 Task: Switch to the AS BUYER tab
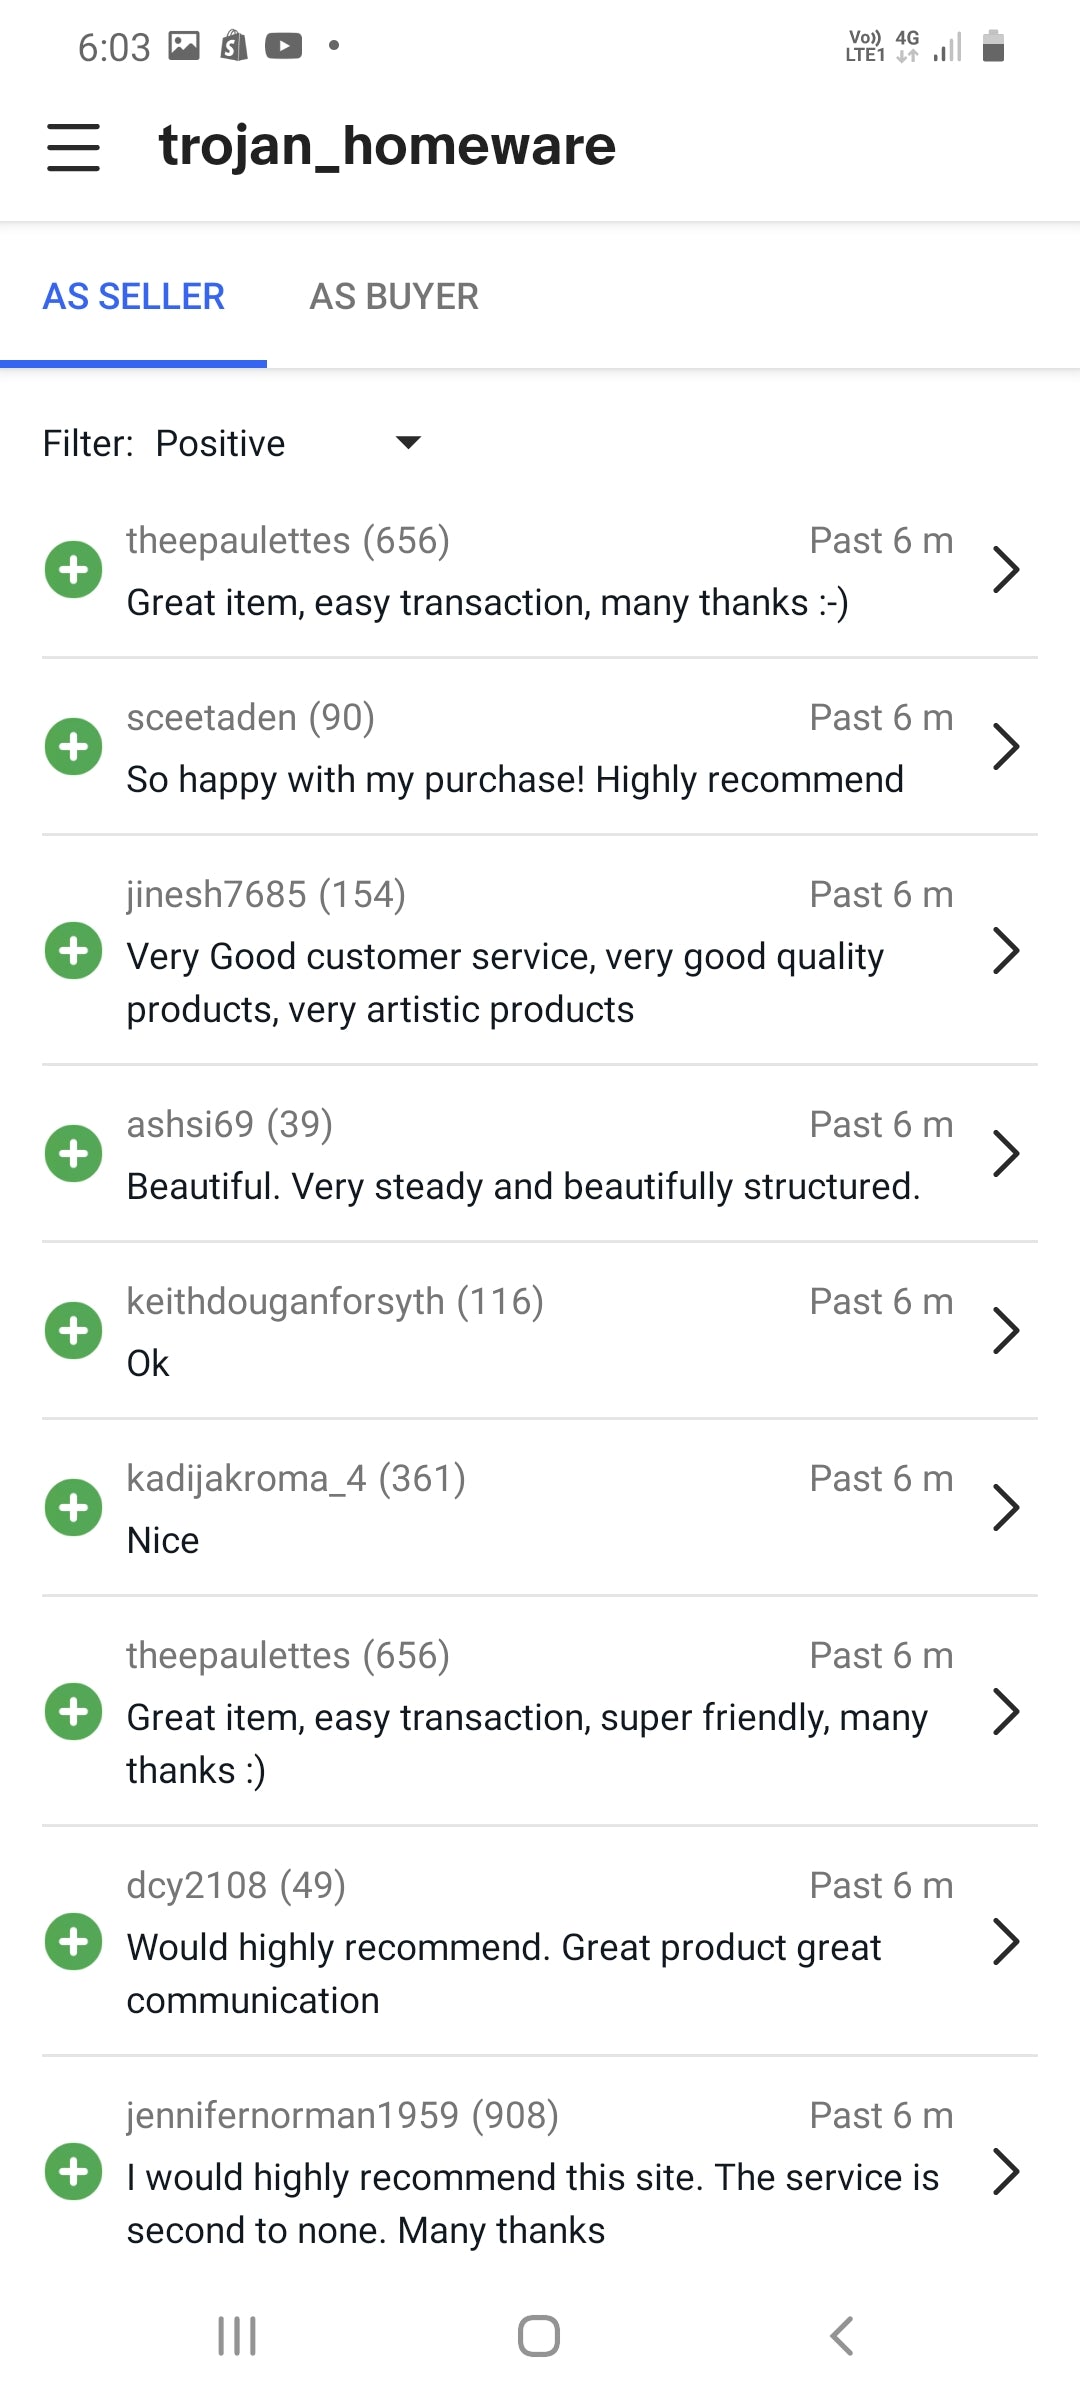[x=394, y=297]
